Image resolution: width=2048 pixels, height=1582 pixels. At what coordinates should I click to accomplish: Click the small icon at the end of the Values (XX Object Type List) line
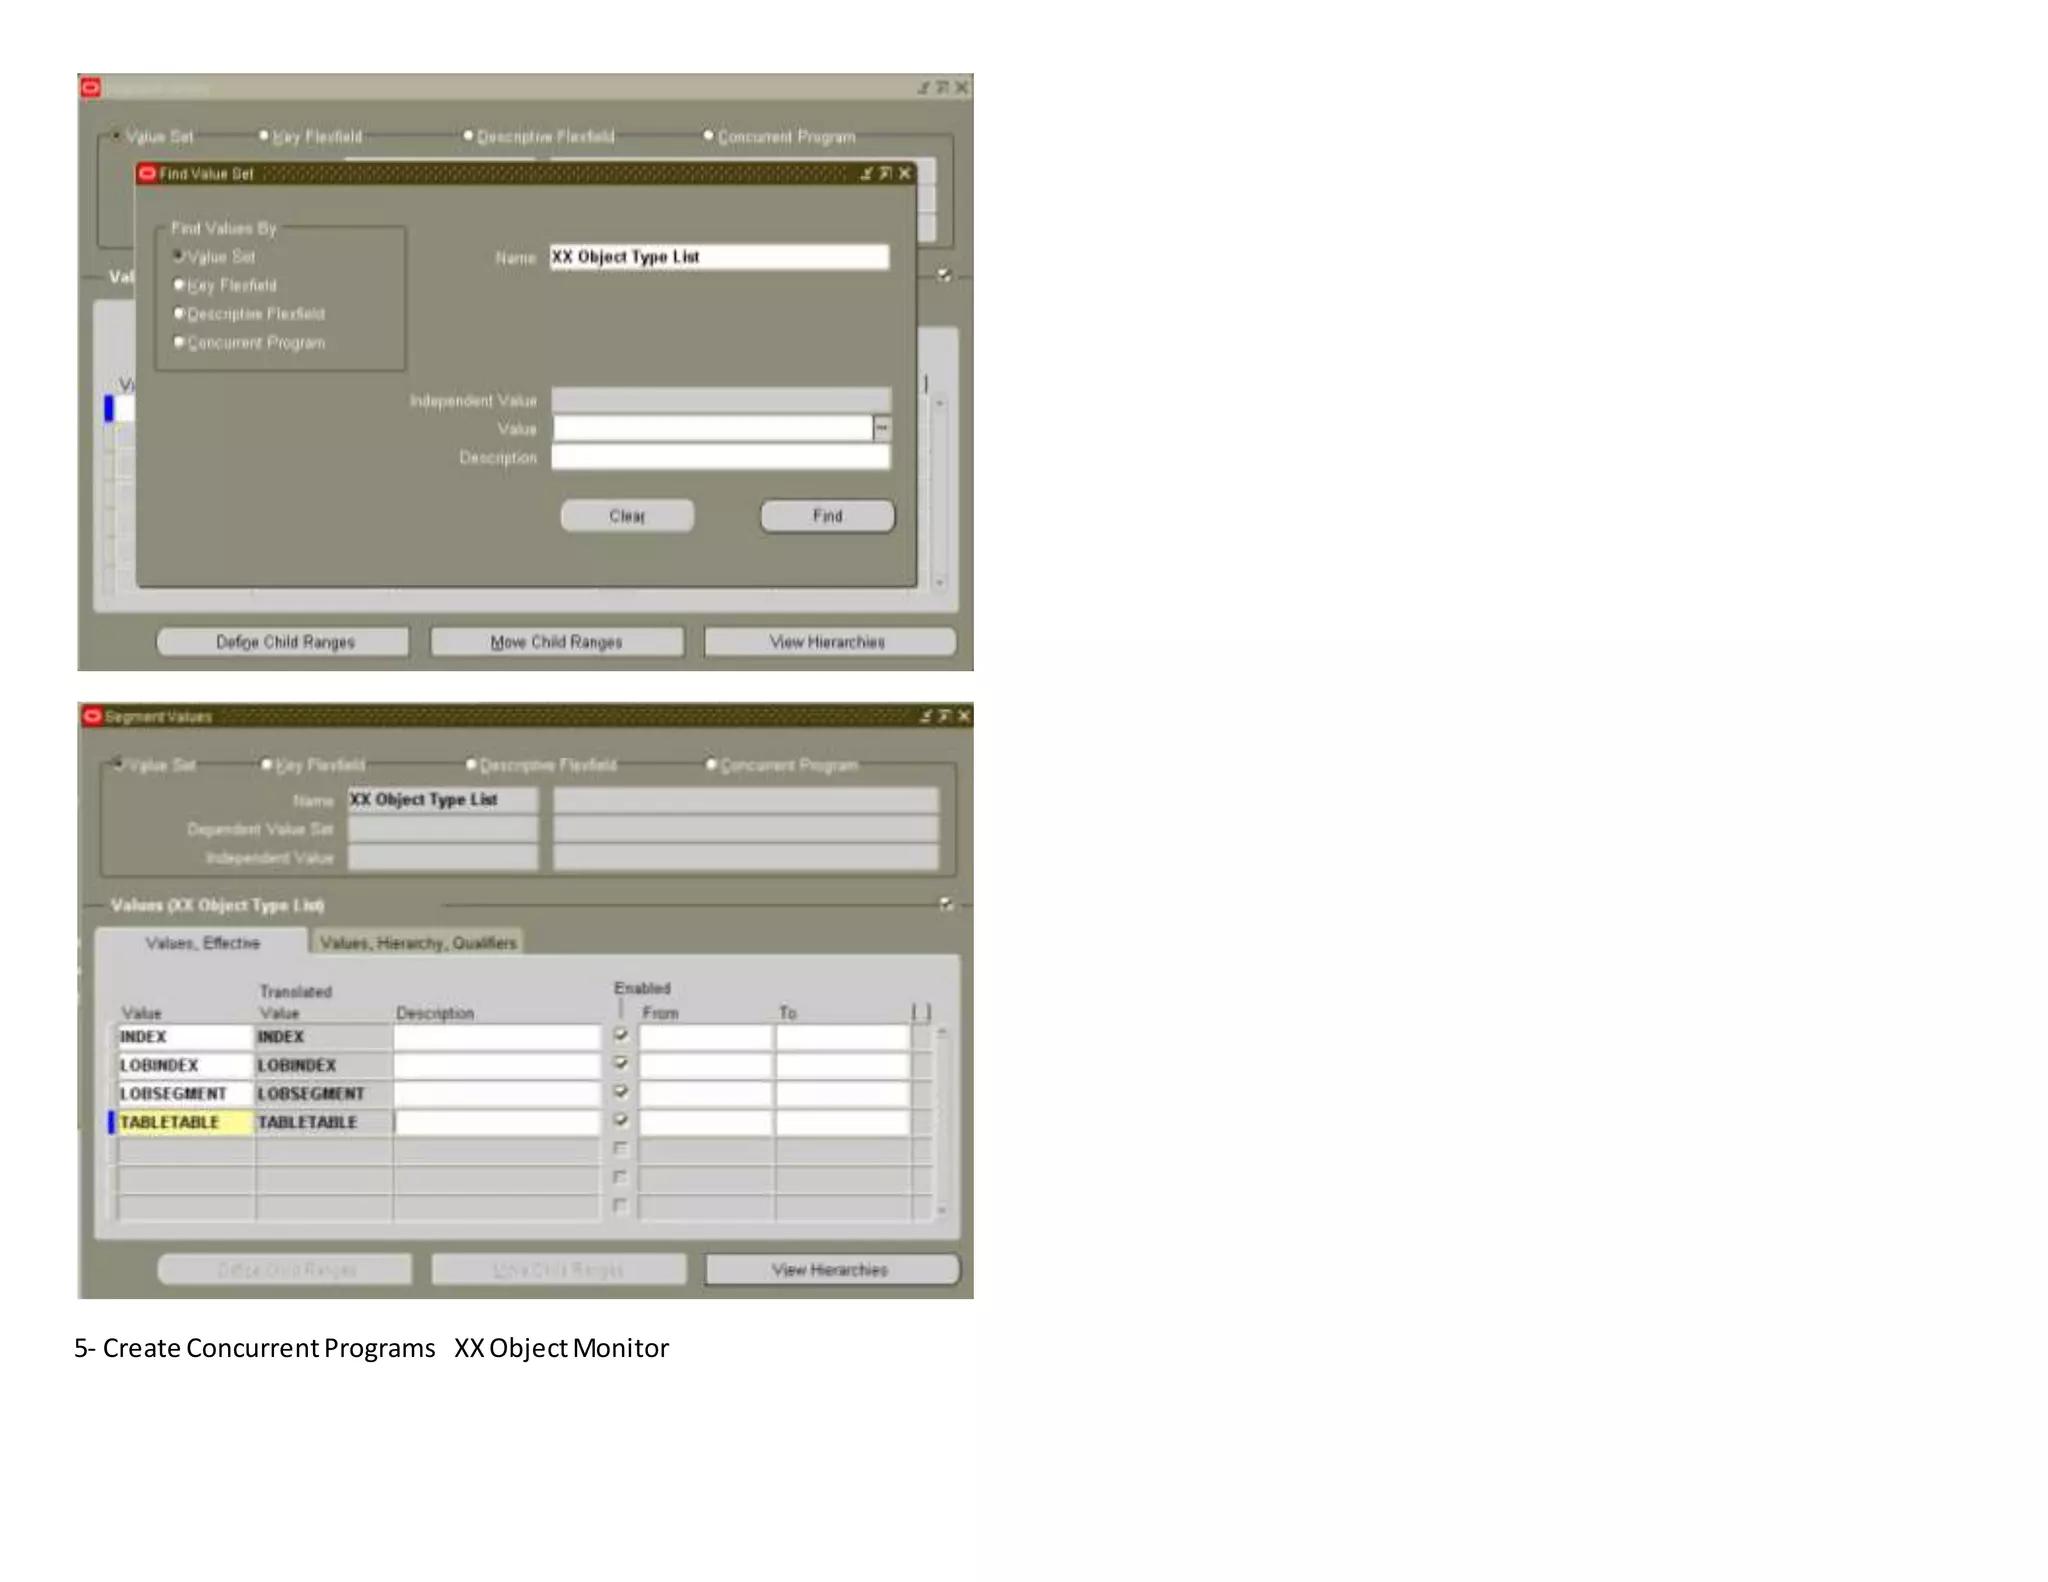coord(946,905)
